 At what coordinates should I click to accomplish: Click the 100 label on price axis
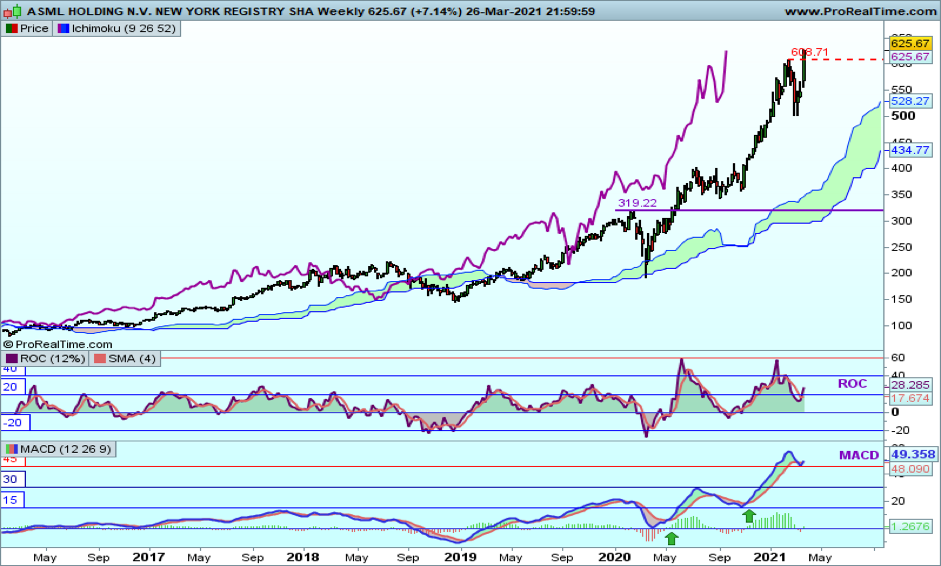pyautogui.click(x=901, y=325)
